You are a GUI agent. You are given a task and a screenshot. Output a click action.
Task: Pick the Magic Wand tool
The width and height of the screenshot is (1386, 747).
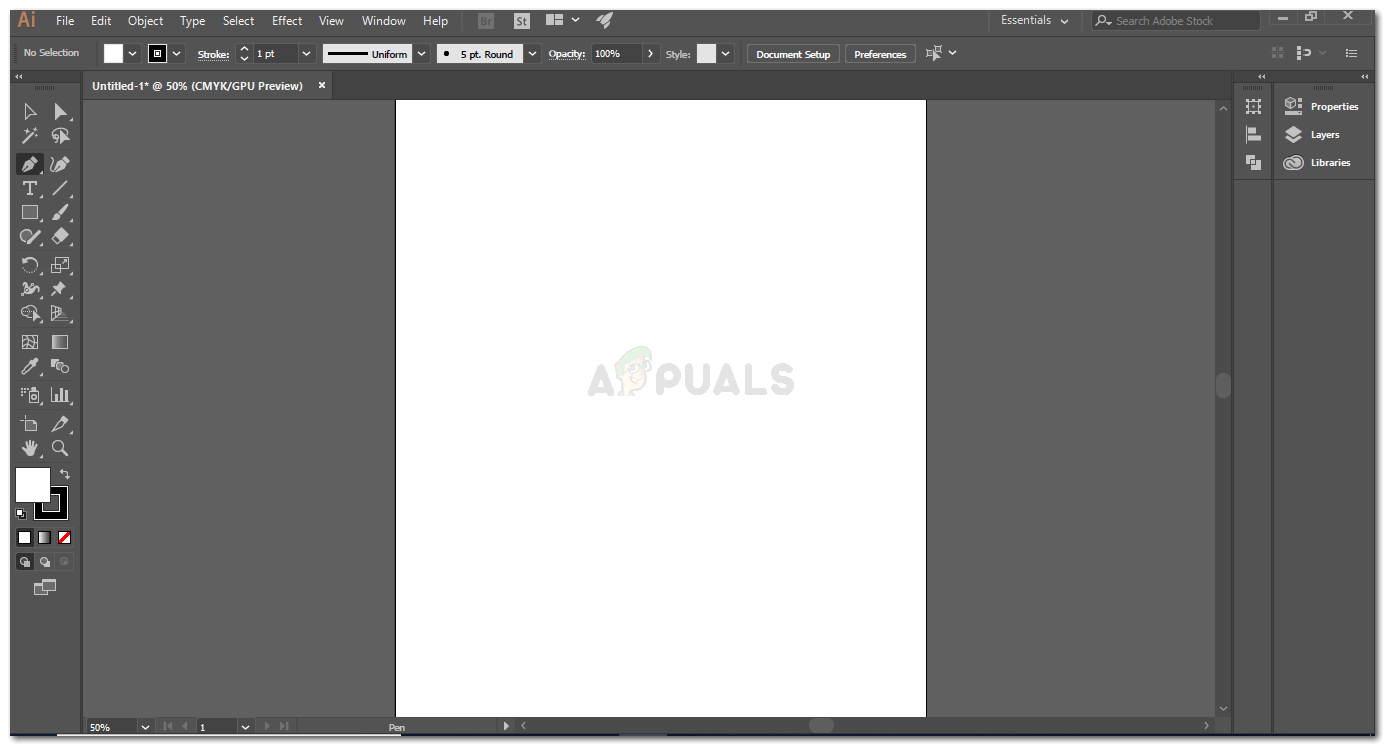pos(30,136)
